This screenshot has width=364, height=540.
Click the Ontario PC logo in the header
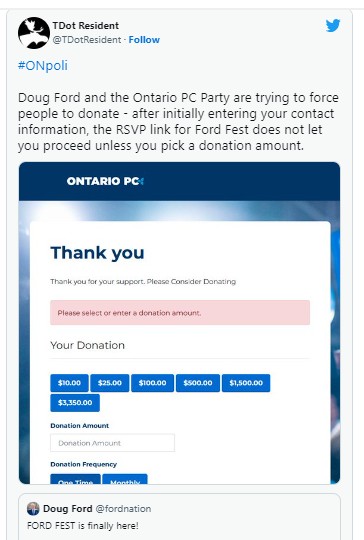tap(105, 181)
